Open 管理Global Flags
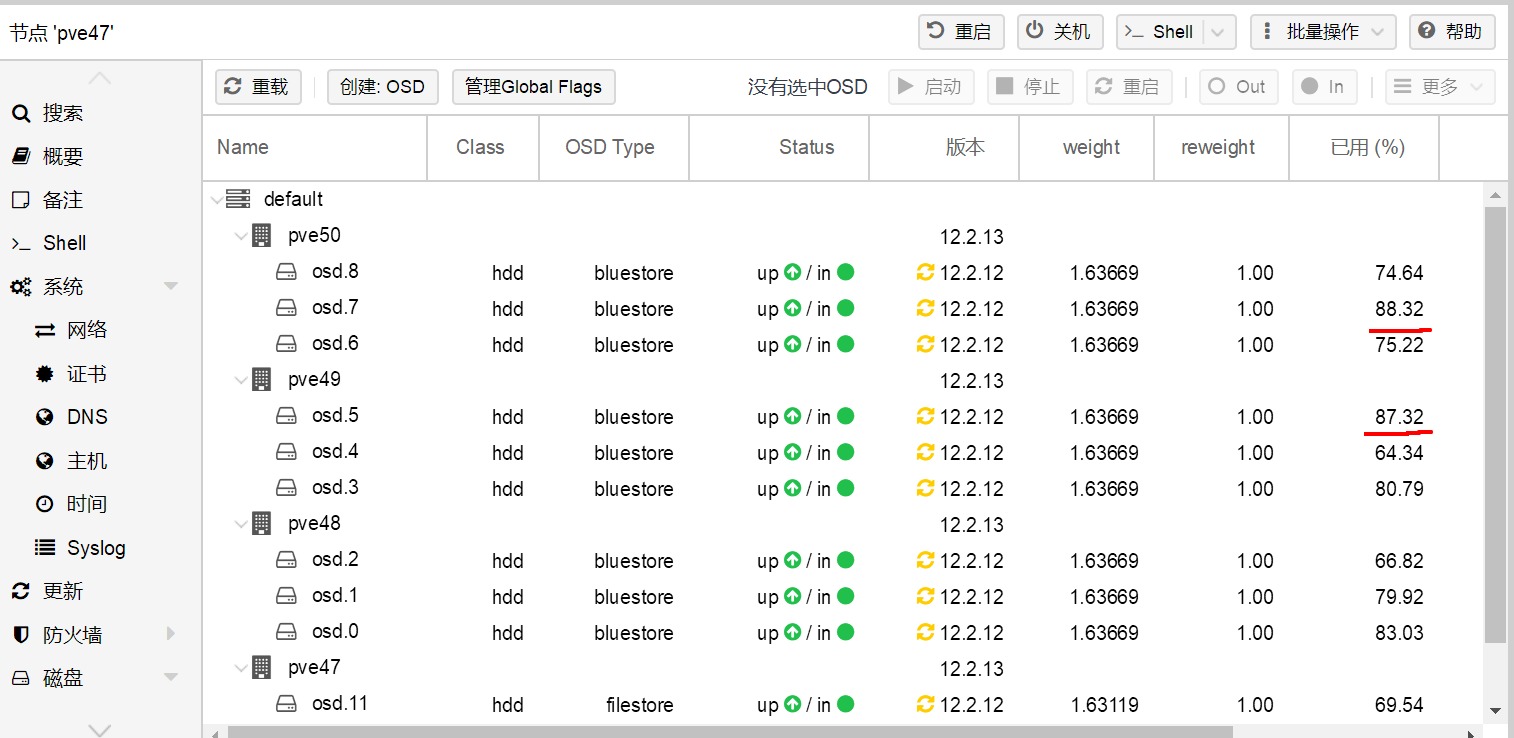Viewport: 1514px width, 738px height. 534,87
